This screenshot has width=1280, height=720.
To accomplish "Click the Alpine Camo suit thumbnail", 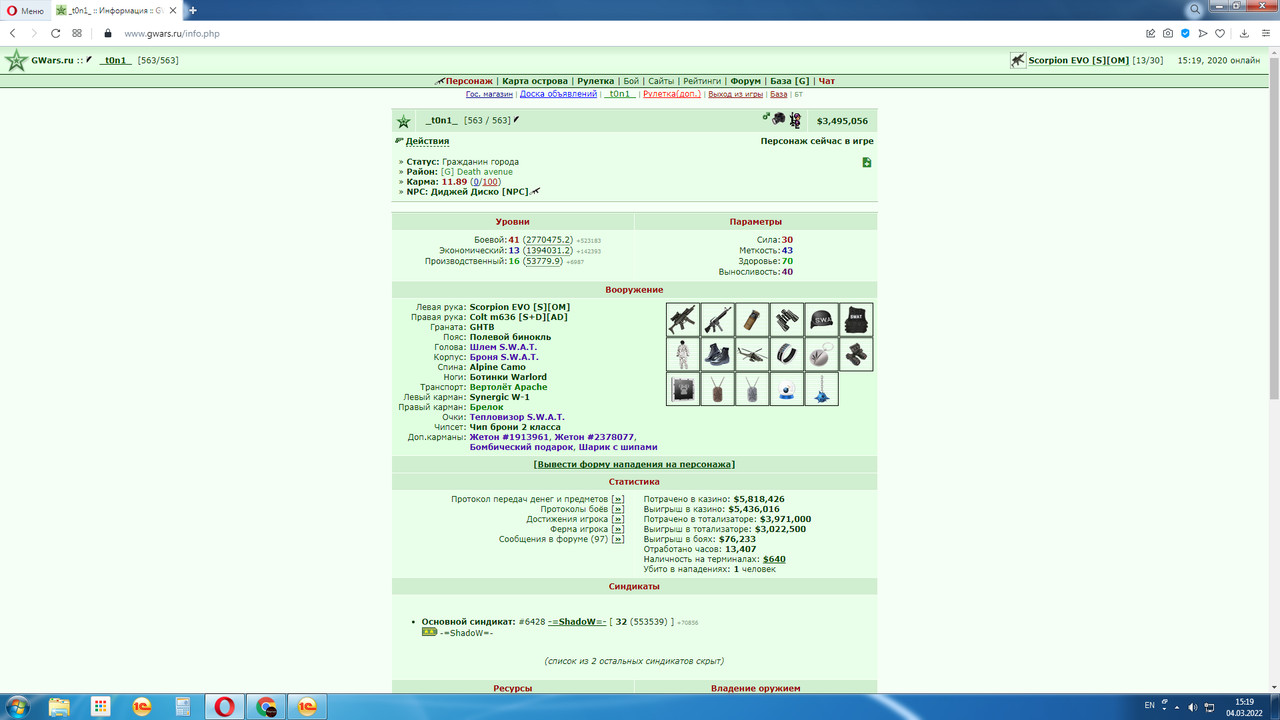I will point(683,354).
